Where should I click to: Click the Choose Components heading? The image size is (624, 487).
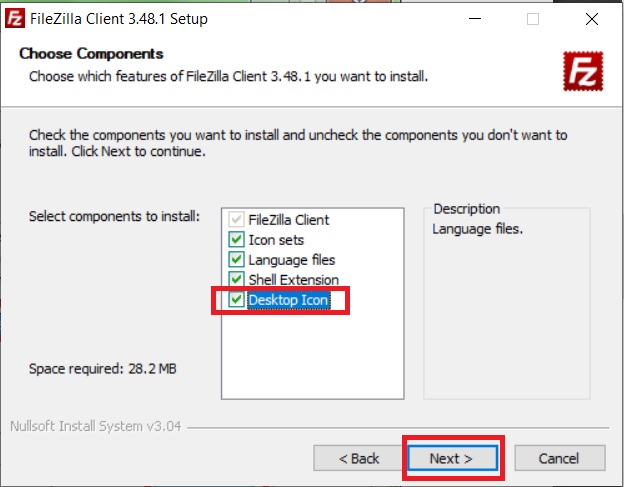click(91, 54)
